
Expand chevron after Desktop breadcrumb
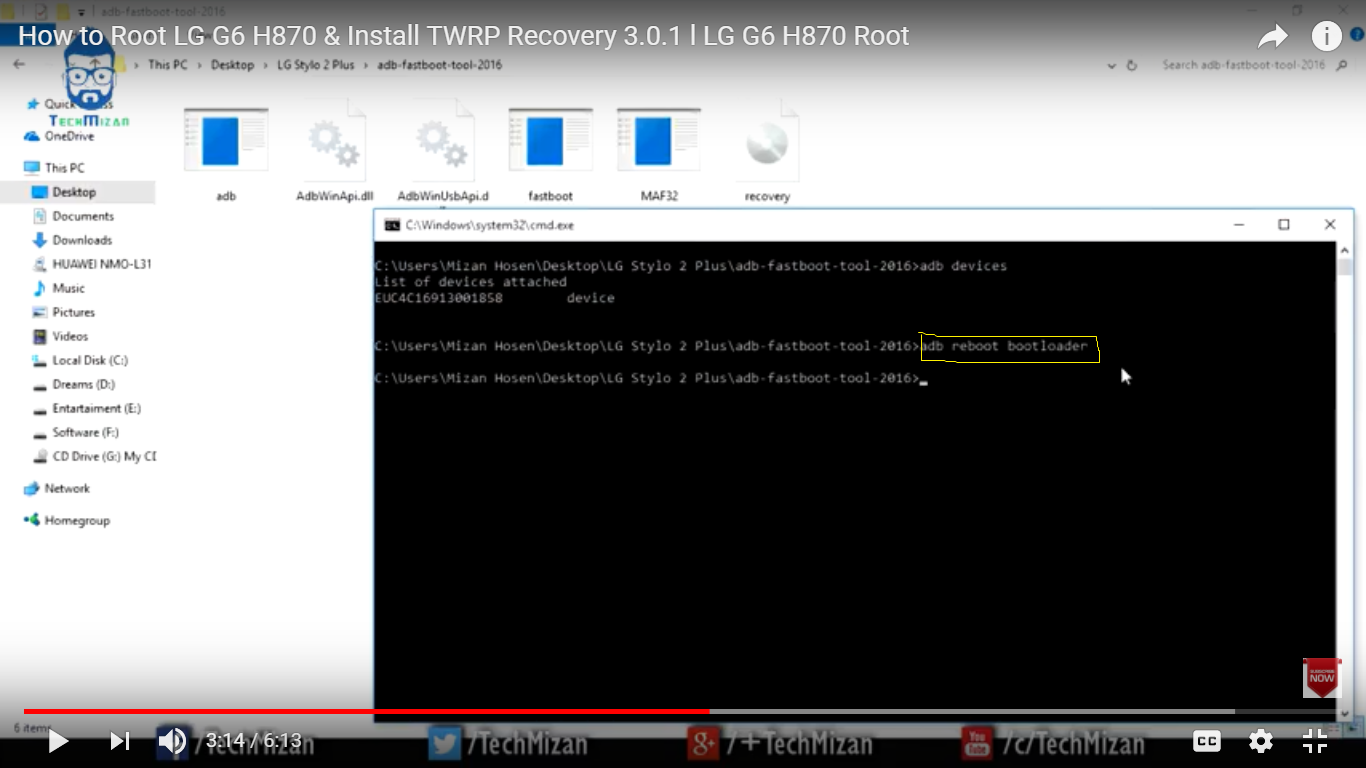(x=266, y=65)
